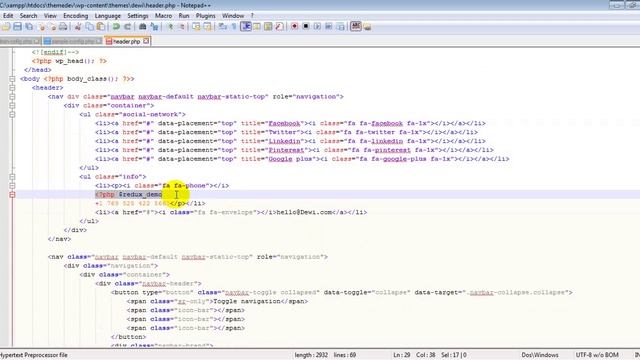Save the current recorded macro
The width and height of the screenshot is (640, 360).
tap(340, 27)
